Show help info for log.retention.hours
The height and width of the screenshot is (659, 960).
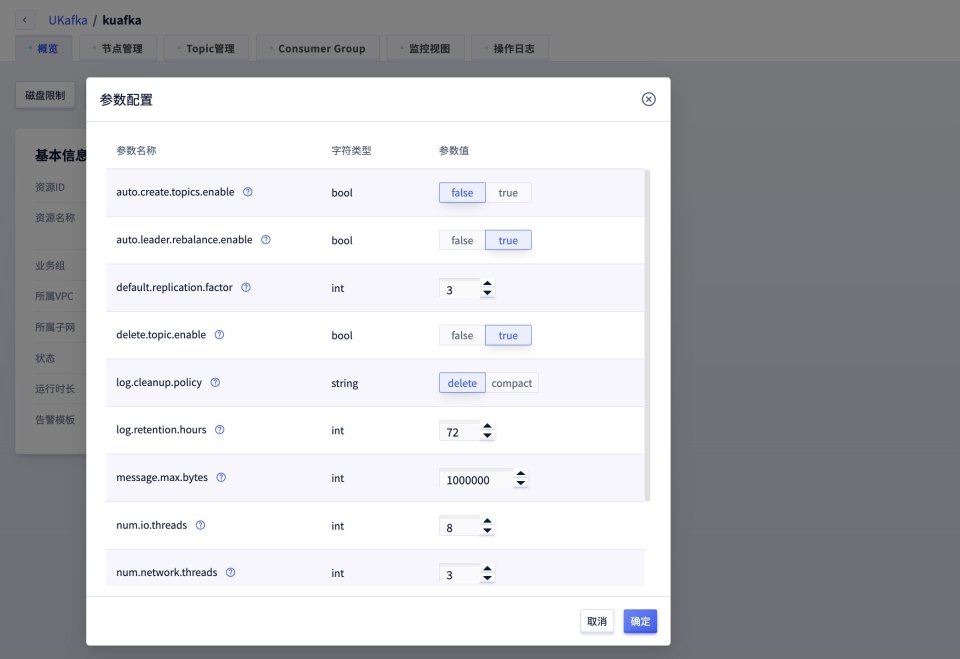220,430
